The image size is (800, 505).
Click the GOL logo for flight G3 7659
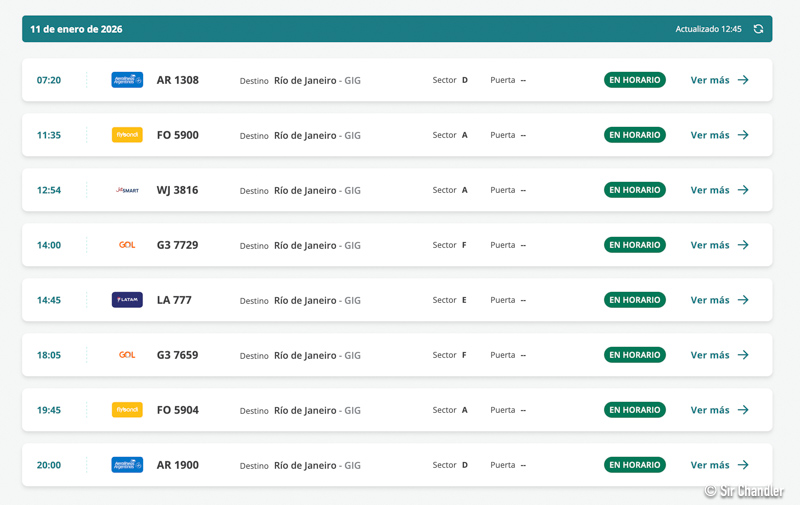[x=127, y=355]
